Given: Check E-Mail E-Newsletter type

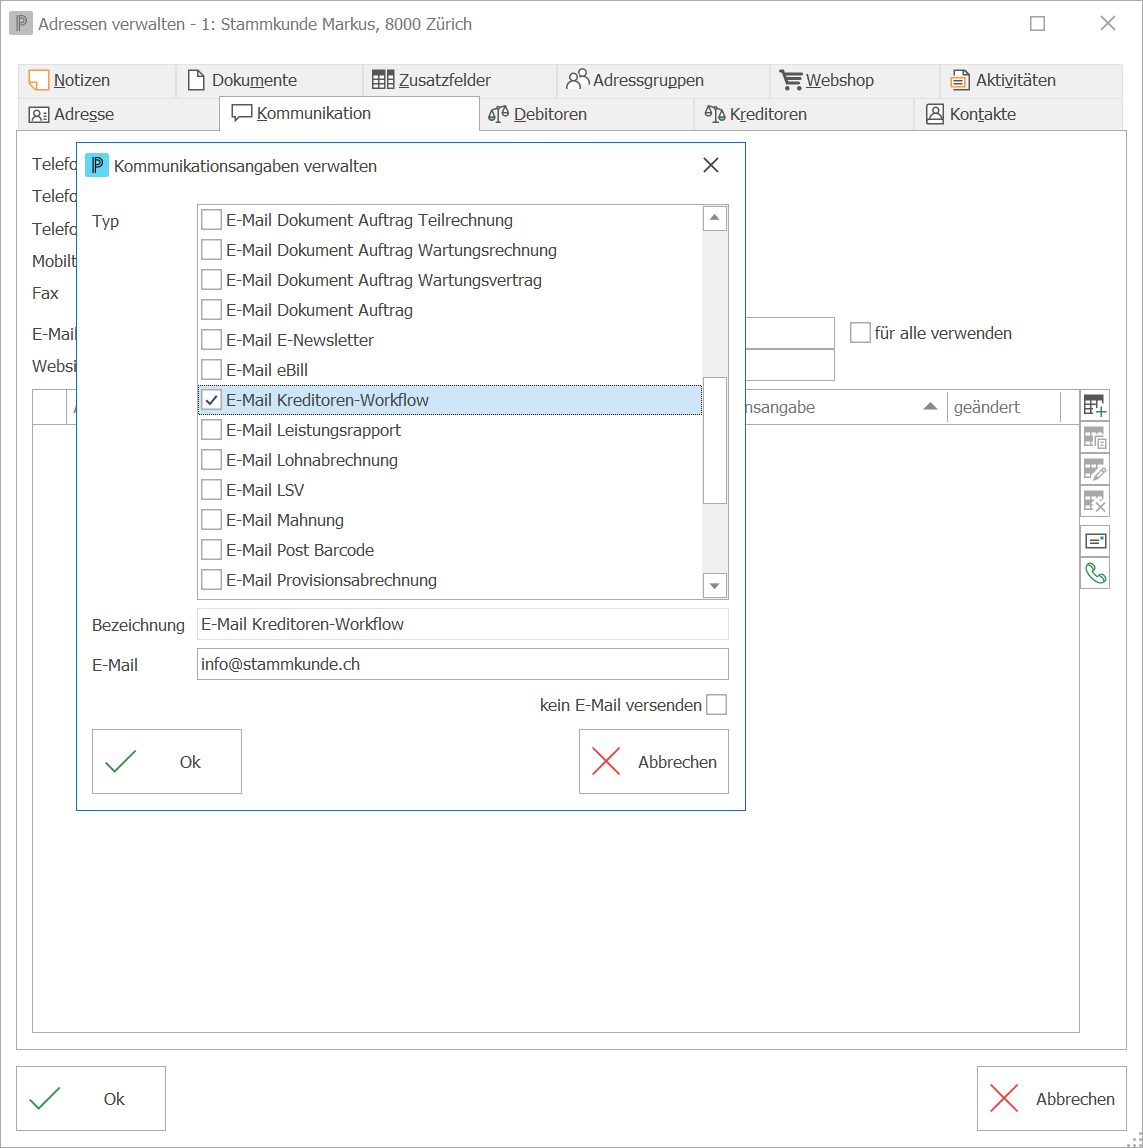Looking at the screenshot, I should tap(212, 340).
